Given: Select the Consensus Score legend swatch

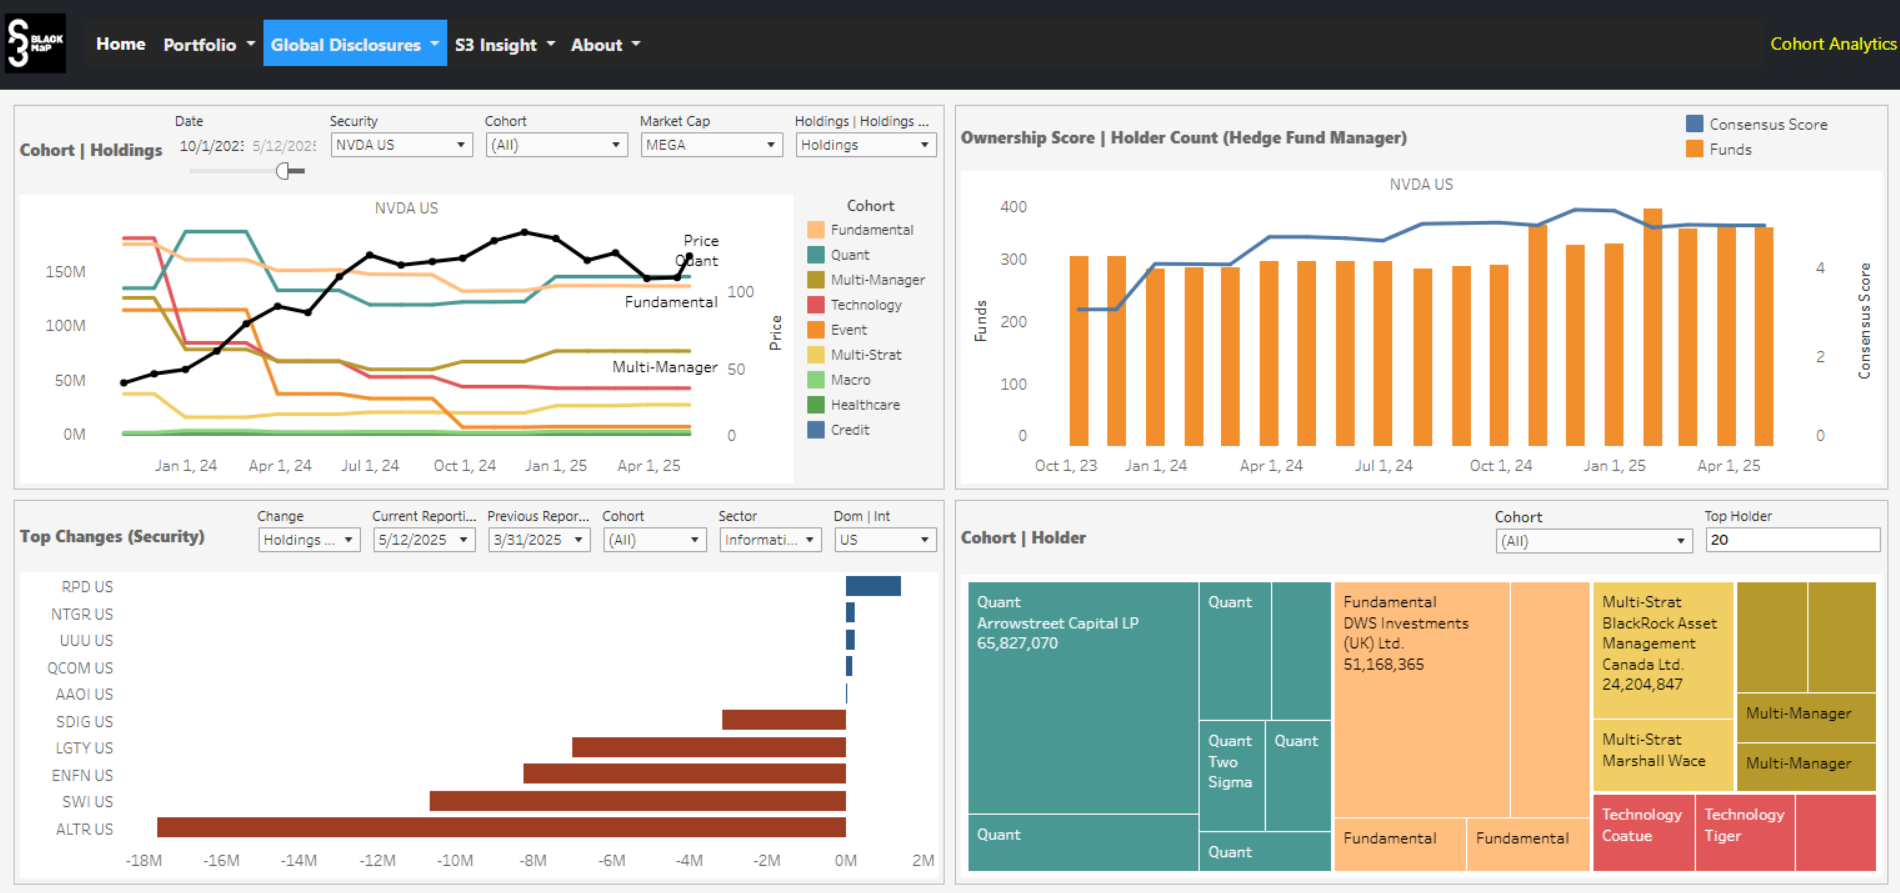Looking at the screenshot, I should click(x=1694, y=124).
